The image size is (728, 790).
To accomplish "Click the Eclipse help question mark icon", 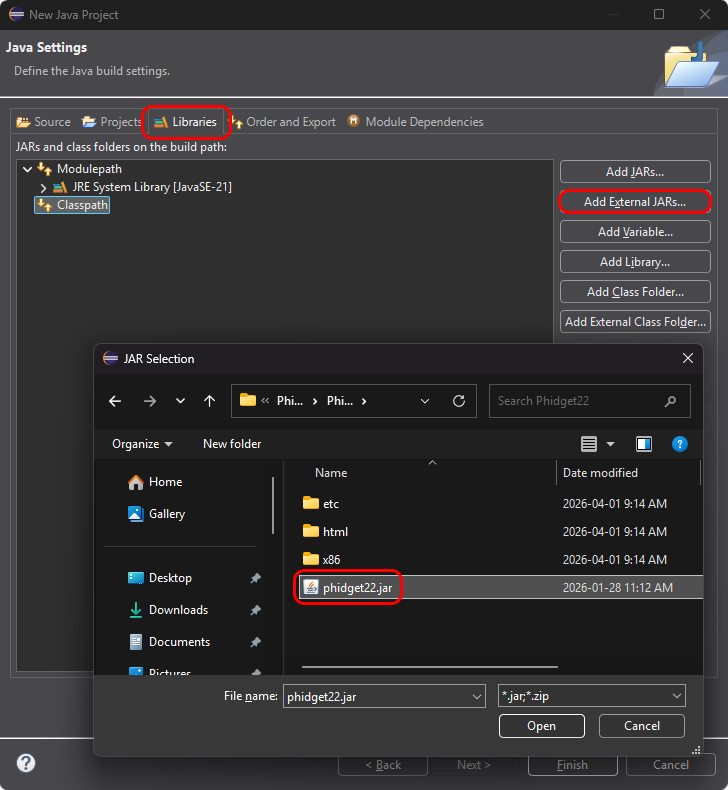I will pos(26,763).
